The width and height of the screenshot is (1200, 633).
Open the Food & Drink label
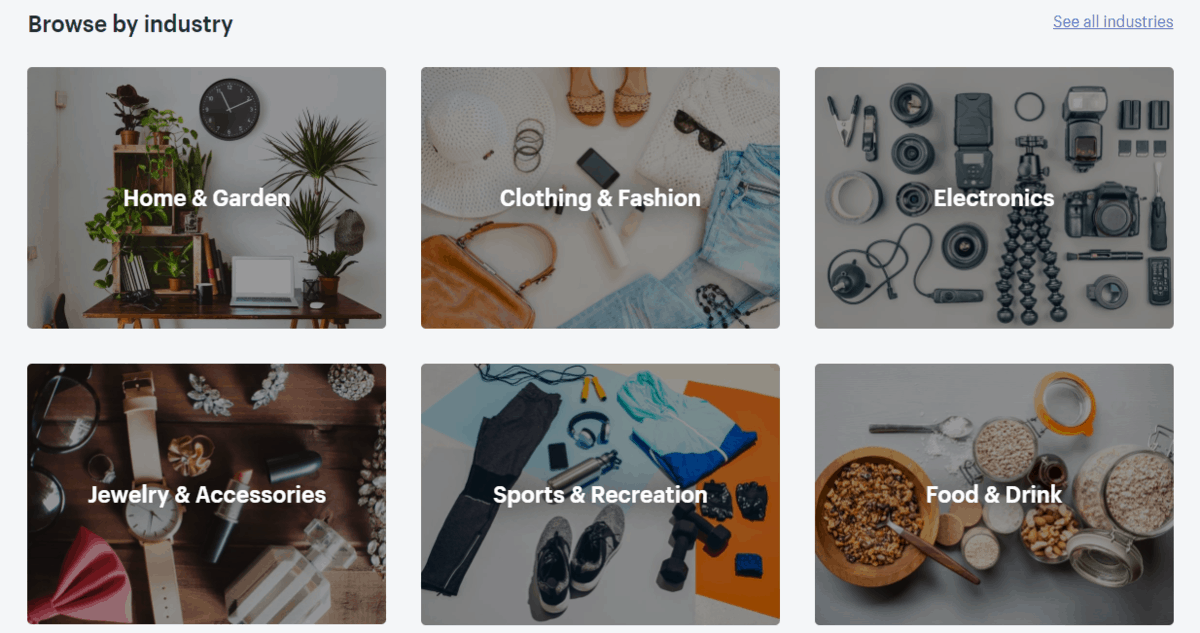994,494
